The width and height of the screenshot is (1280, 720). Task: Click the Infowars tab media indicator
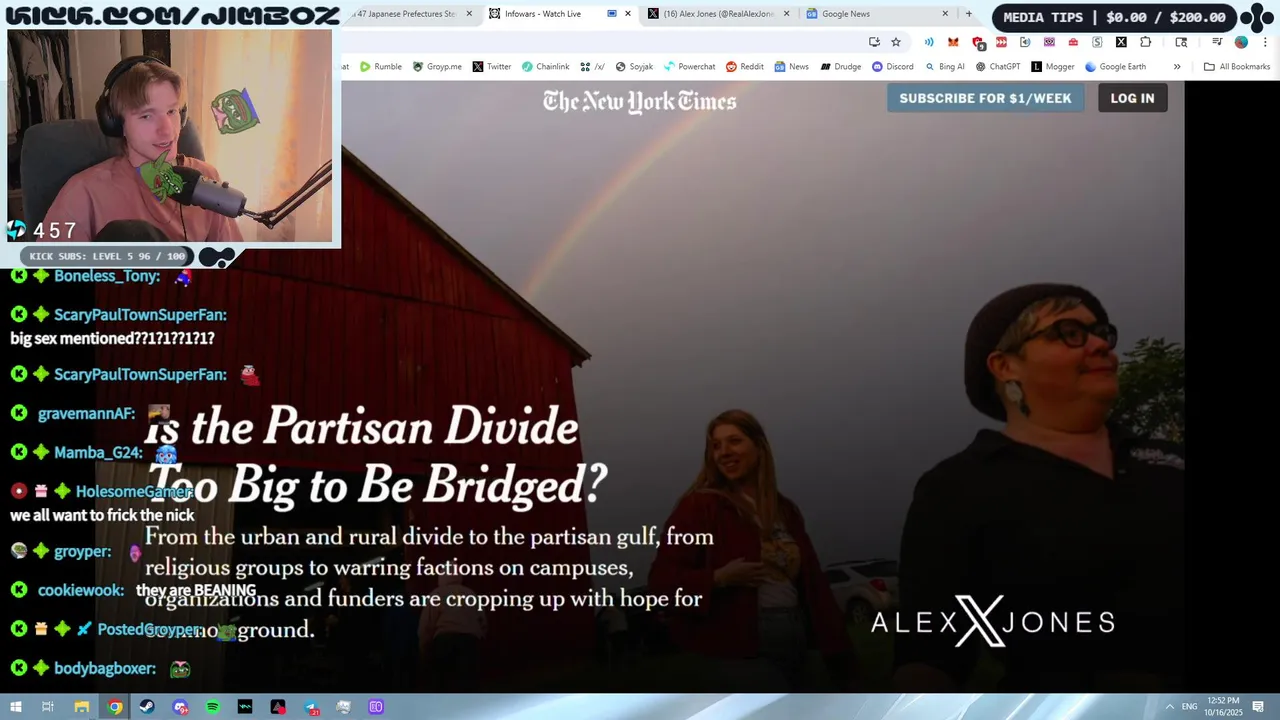click(612, 14)
